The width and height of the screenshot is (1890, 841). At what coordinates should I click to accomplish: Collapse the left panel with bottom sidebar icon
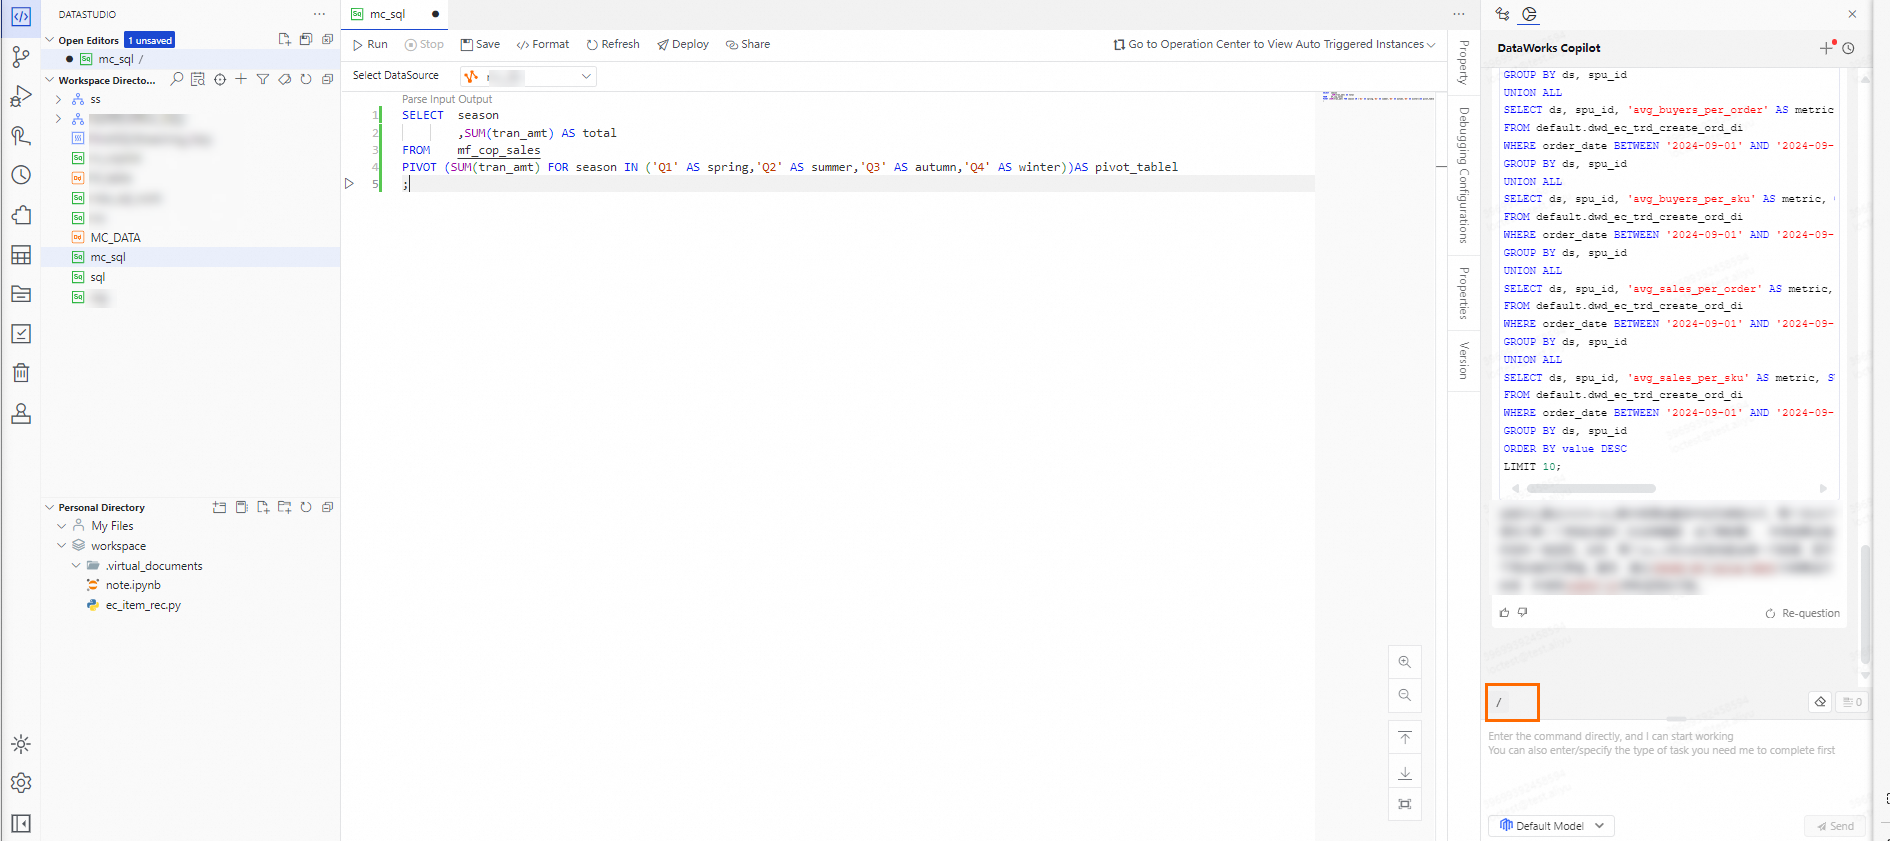coord(21,823)
